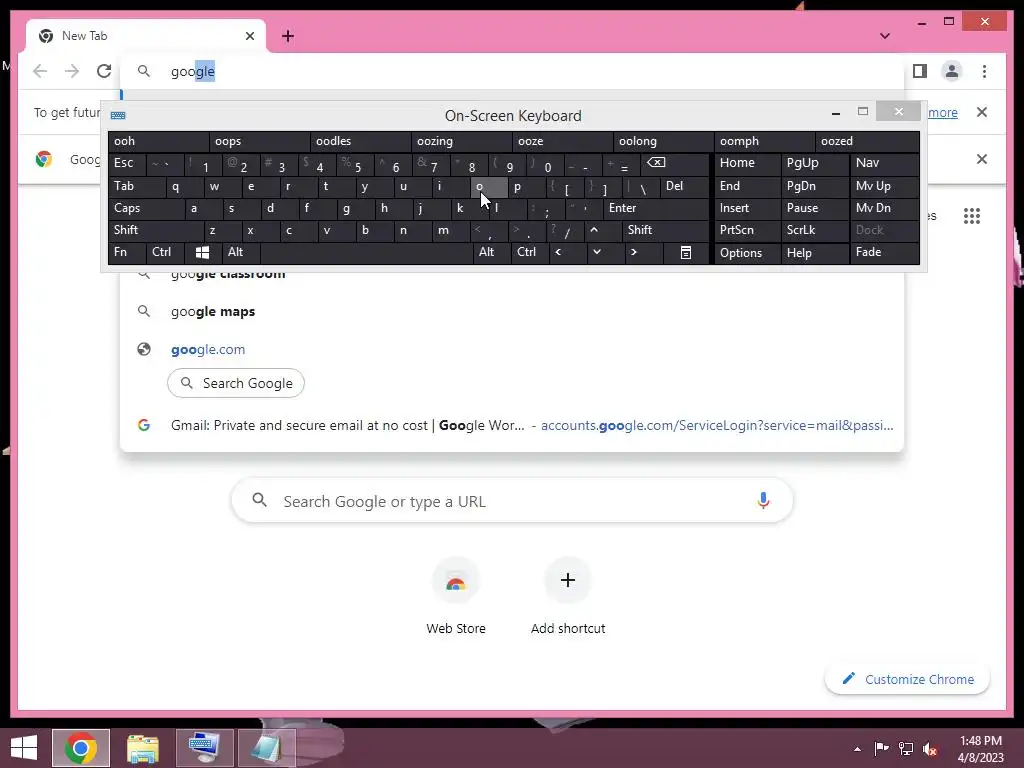Click Add shortcut plus button
The width and height of the screenshot is (1024, 768).
[x=568, y=580]
